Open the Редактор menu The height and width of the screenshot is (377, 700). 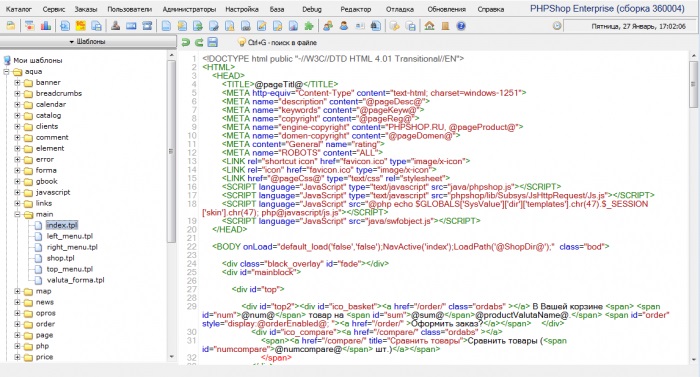click(355, 9)
